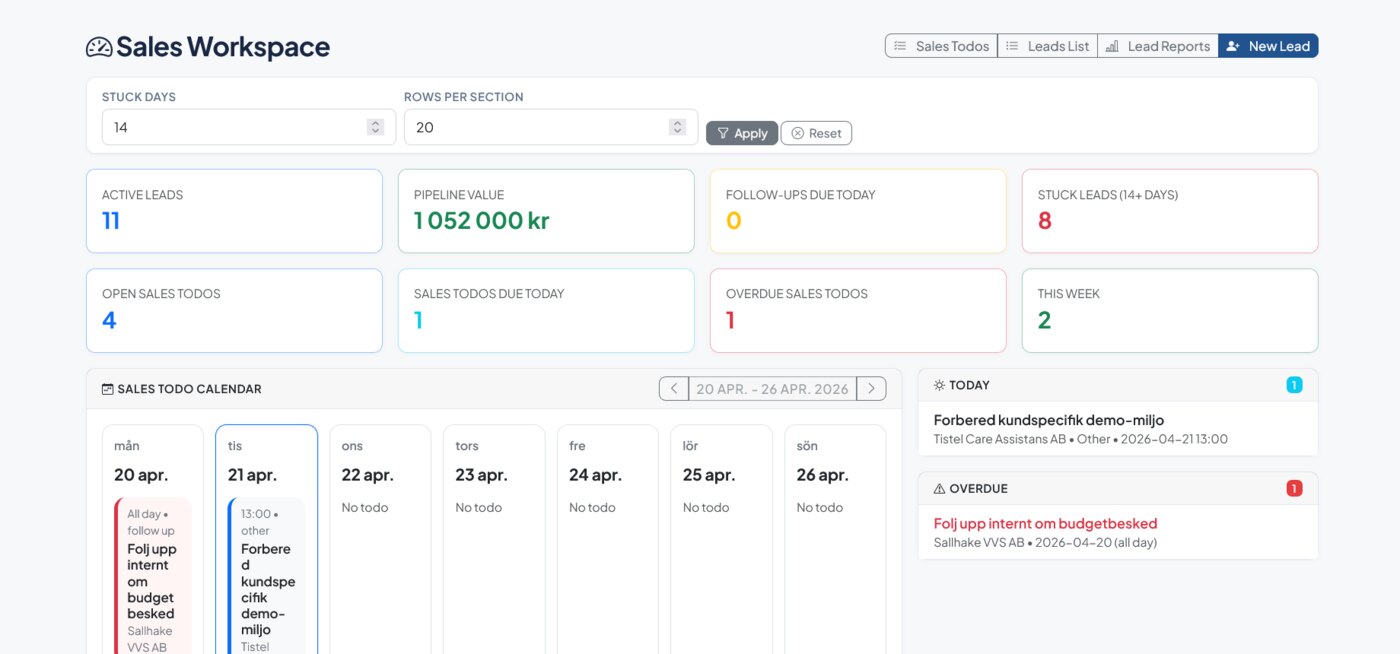Click the sun icon in the Today panel

coord(937,384)
